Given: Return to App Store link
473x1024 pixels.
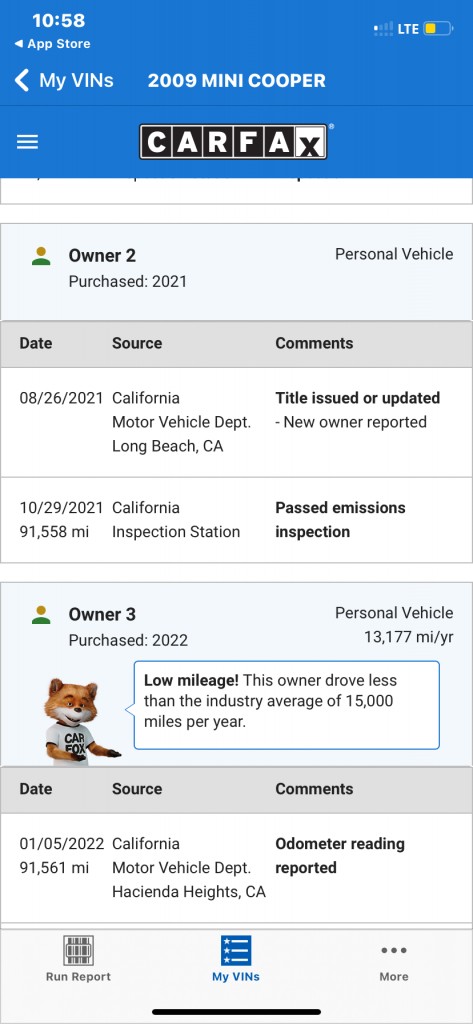Looking at the screenshot, I should (x=52, y=44).
